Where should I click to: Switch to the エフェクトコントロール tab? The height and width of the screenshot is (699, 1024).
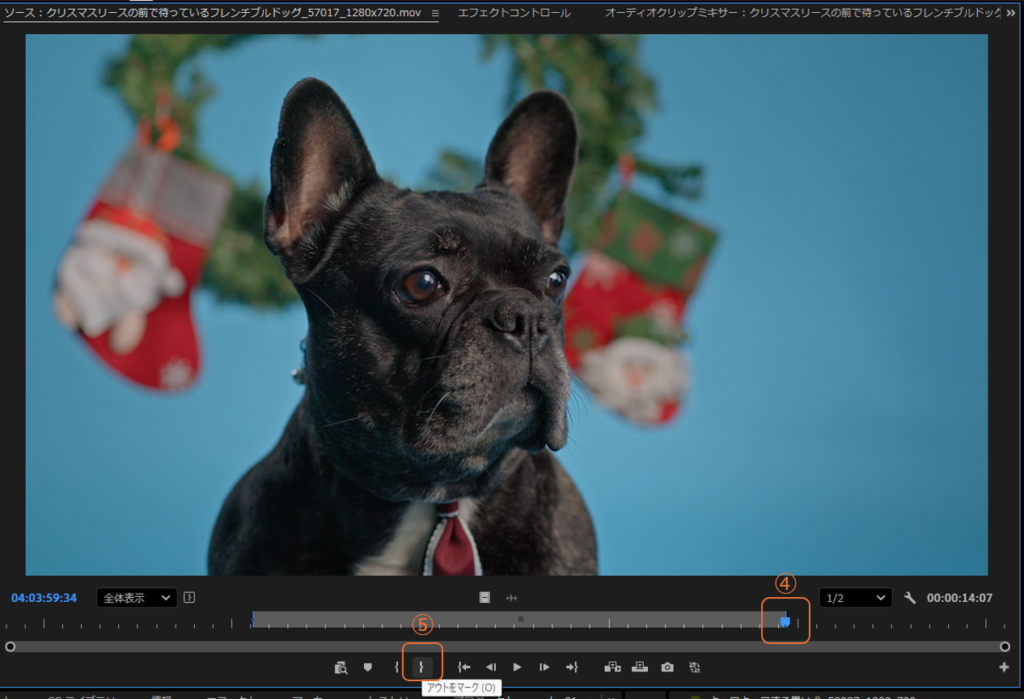click(514, 13)
